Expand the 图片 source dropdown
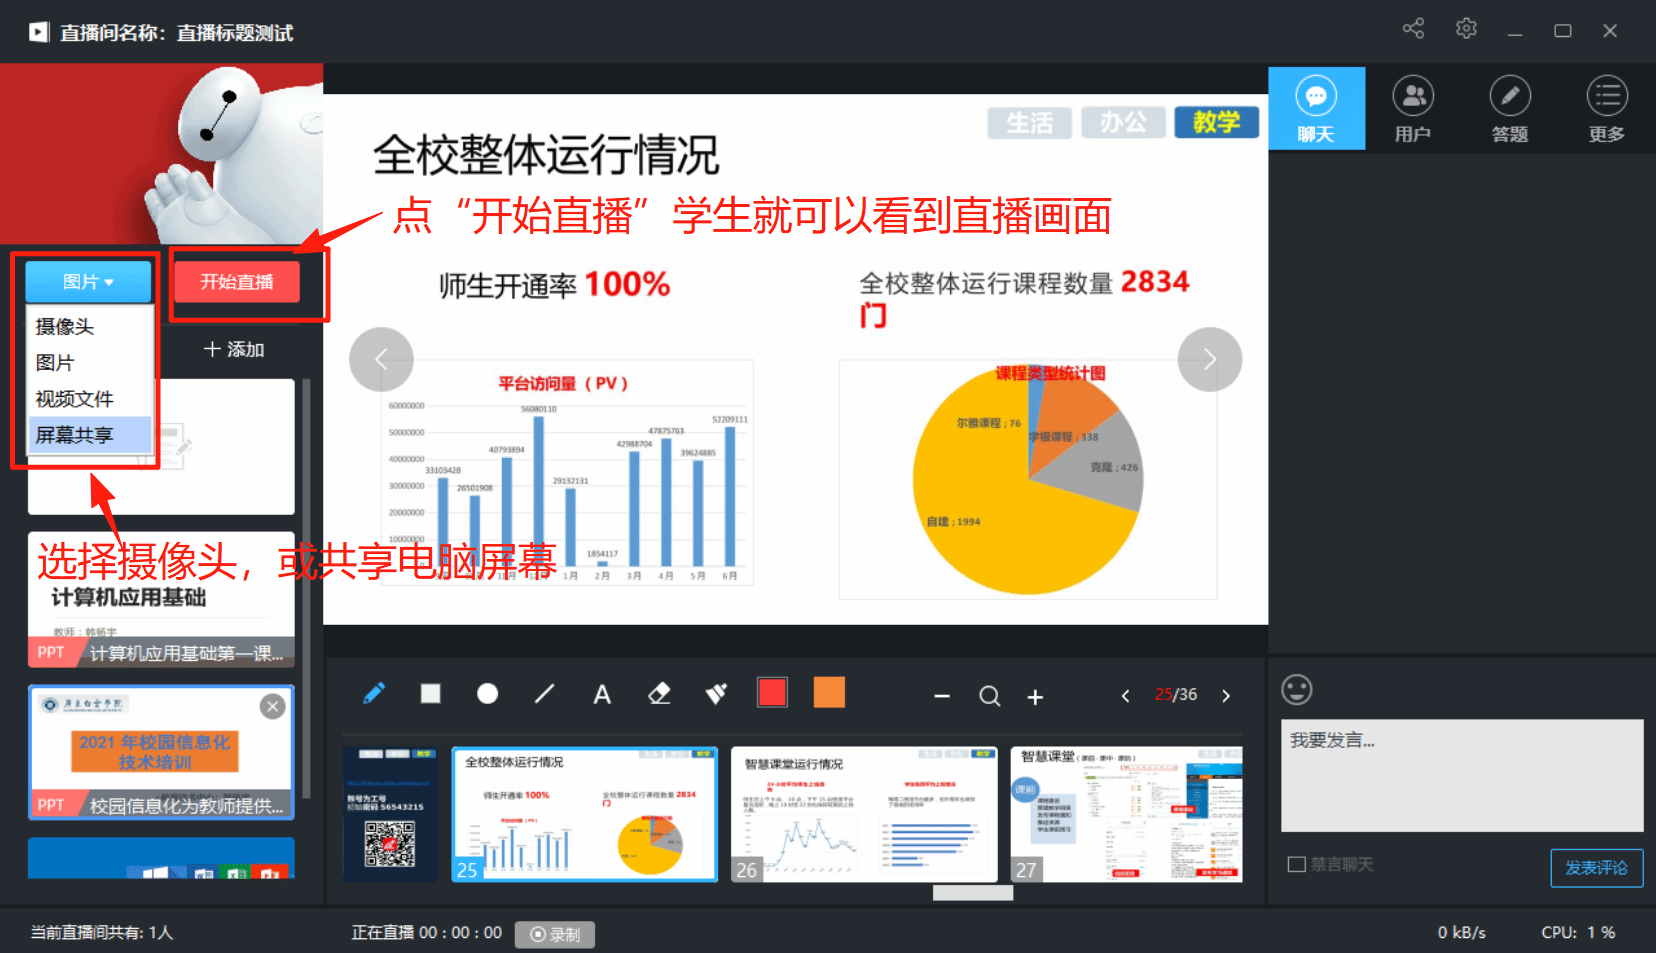The height and width of the screenshot is (953, 1656). [x=88, y=282]
